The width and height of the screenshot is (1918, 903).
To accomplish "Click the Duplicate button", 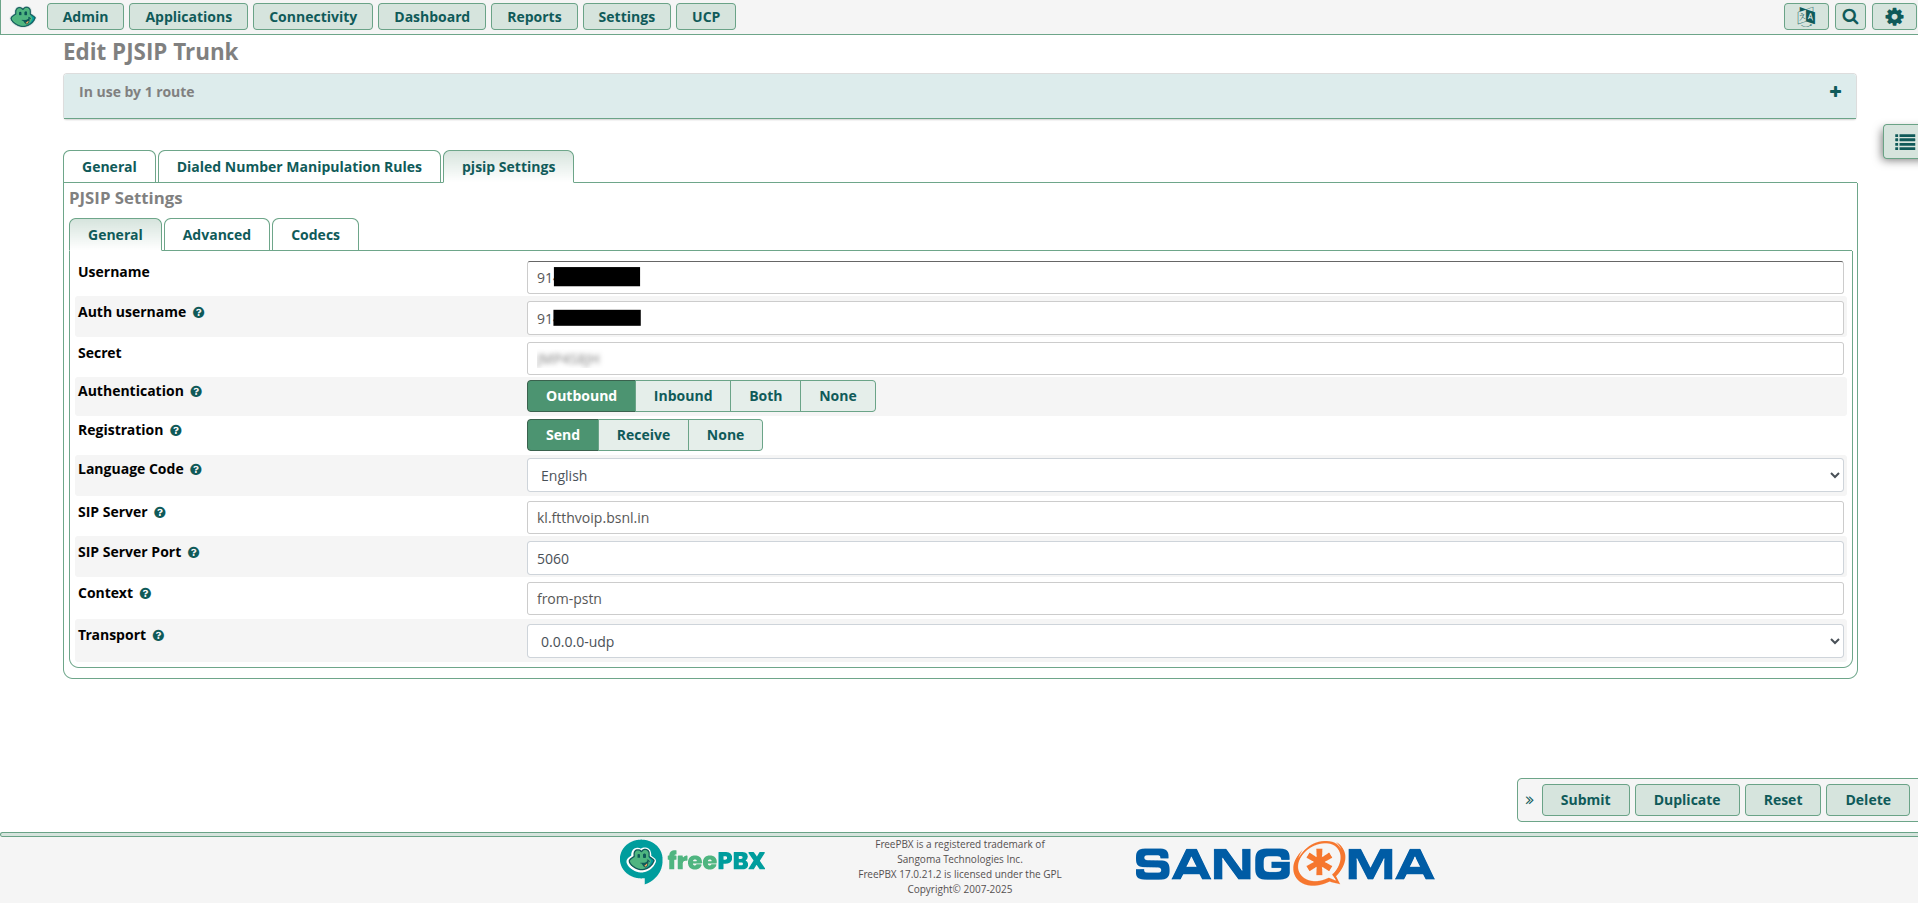I will [x=1686, y=800].
